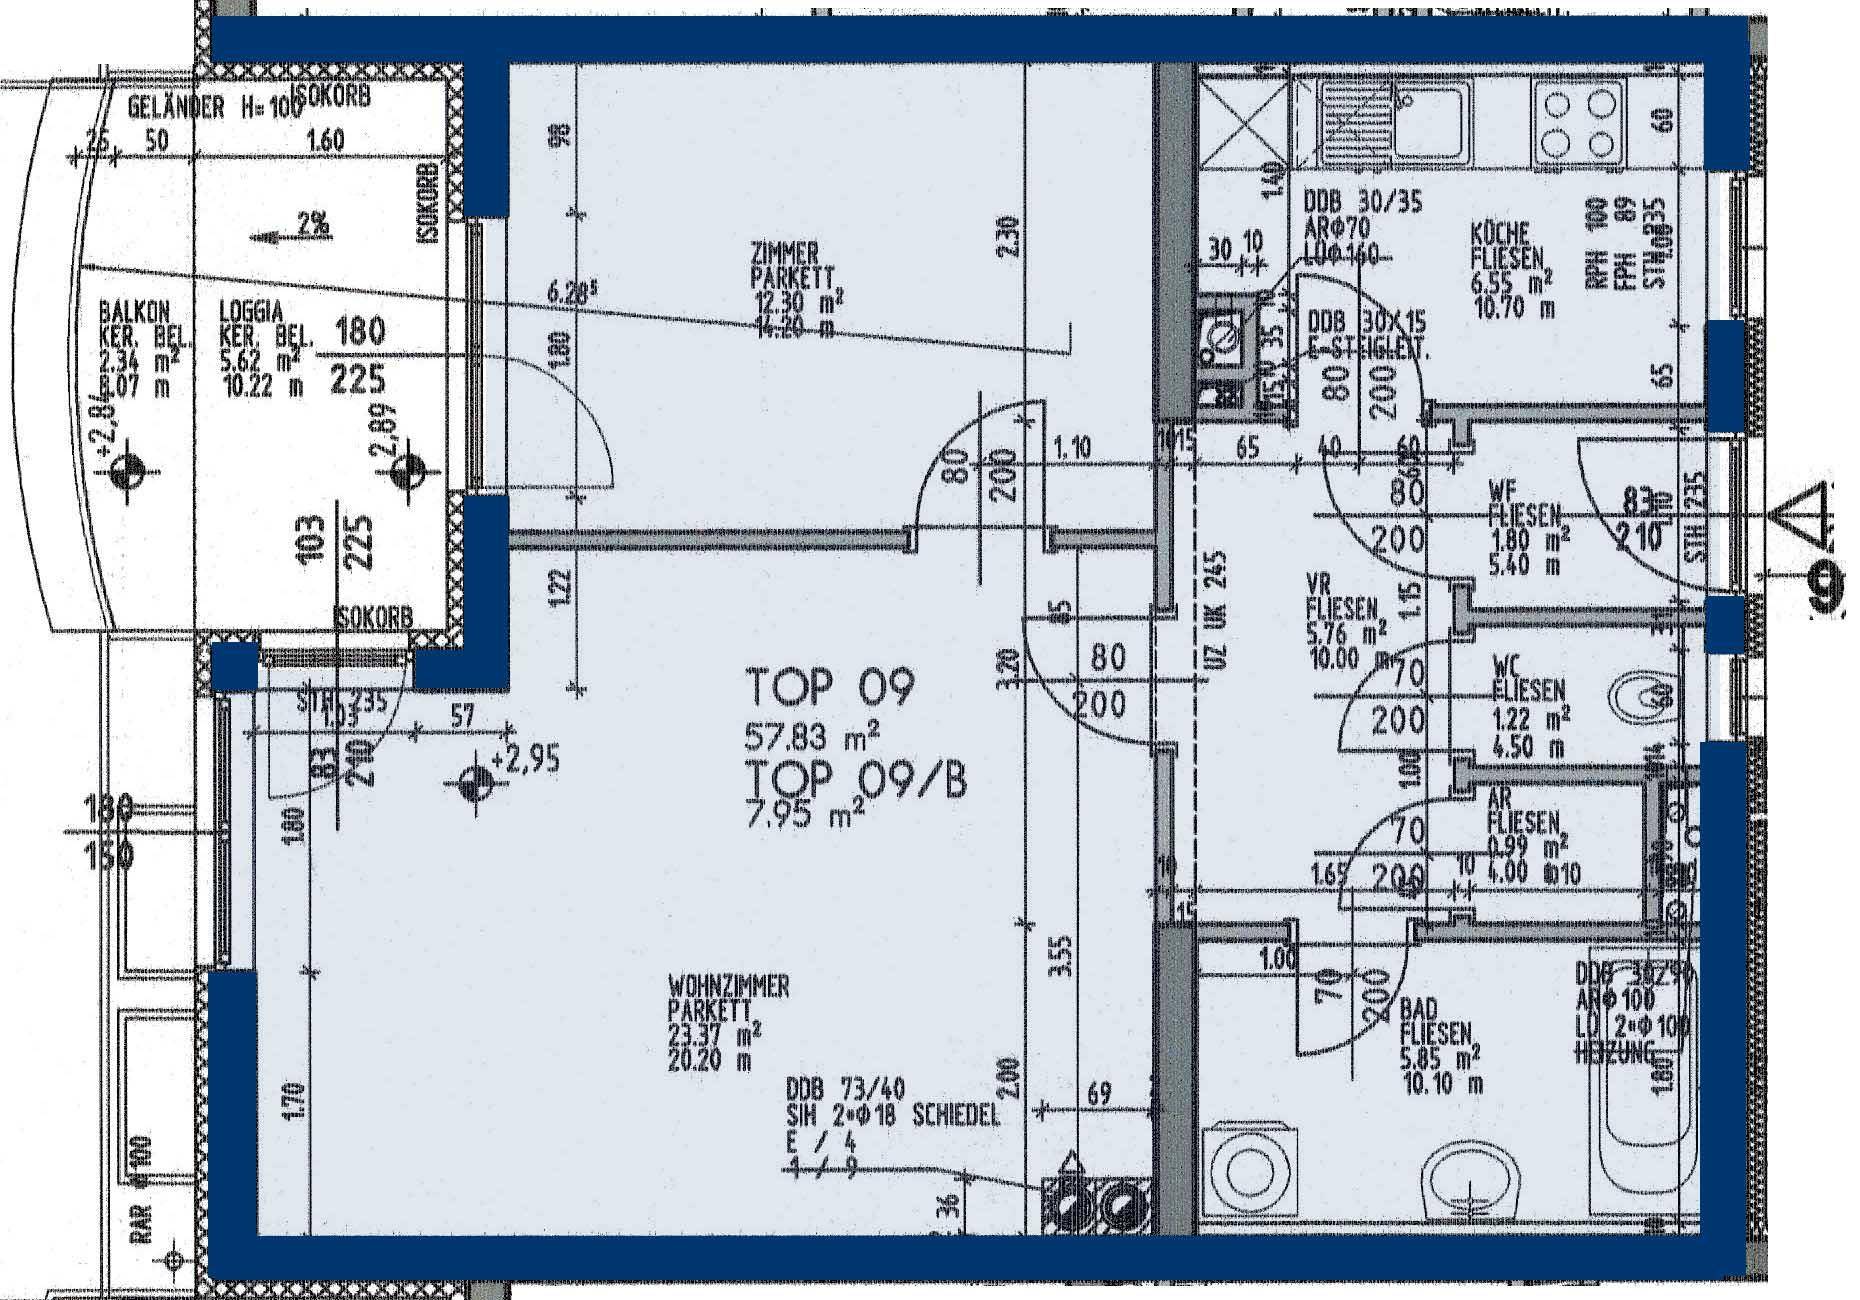Image resolution: width=1860 pixels, height=1300 pixels.
Task: Click the '23.37 m²' living room area
Action: coord(715,1033)
